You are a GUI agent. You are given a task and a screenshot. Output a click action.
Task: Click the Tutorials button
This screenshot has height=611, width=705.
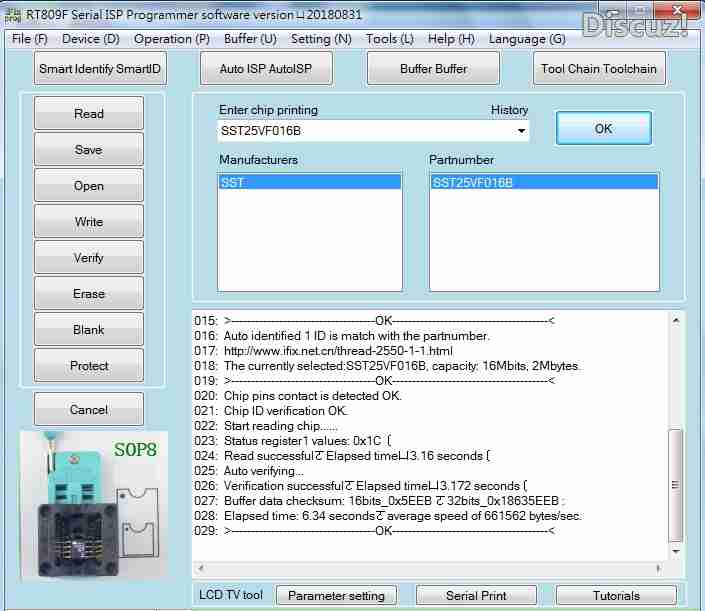point(616,595)
